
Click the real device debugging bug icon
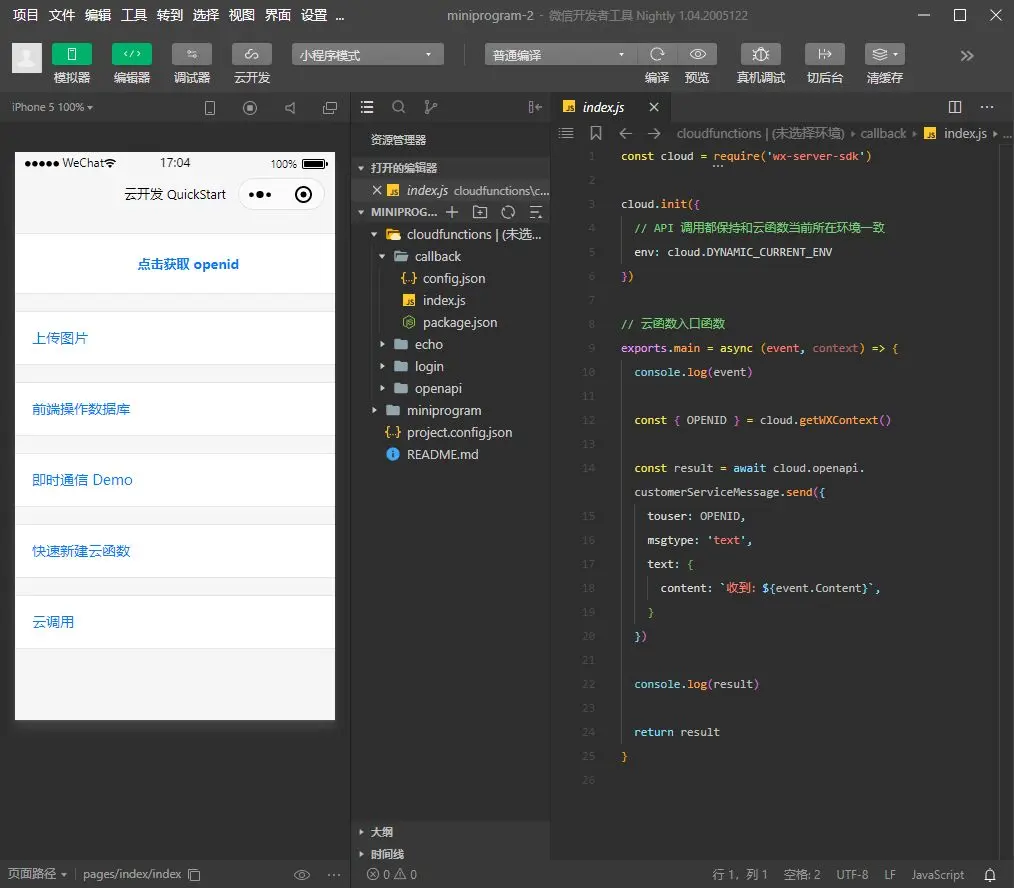[x=760, y=54]
